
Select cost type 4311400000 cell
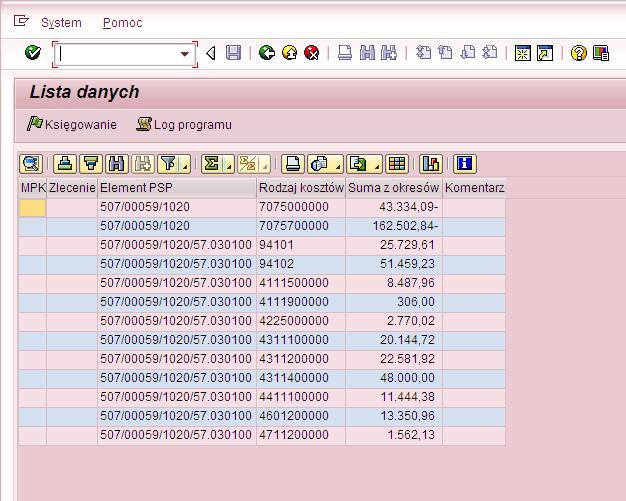(x=301, y=378)
